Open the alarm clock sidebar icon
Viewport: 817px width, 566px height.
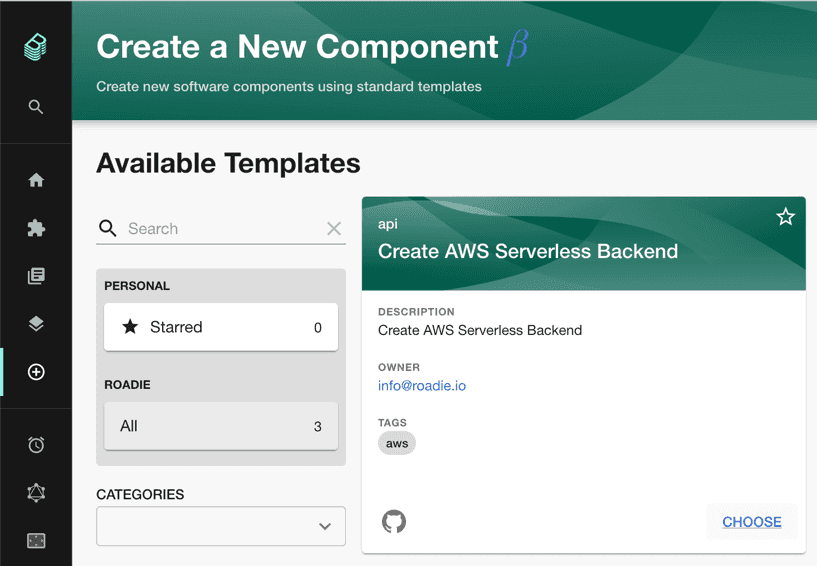pyautogui.click(x=36, y=445)
